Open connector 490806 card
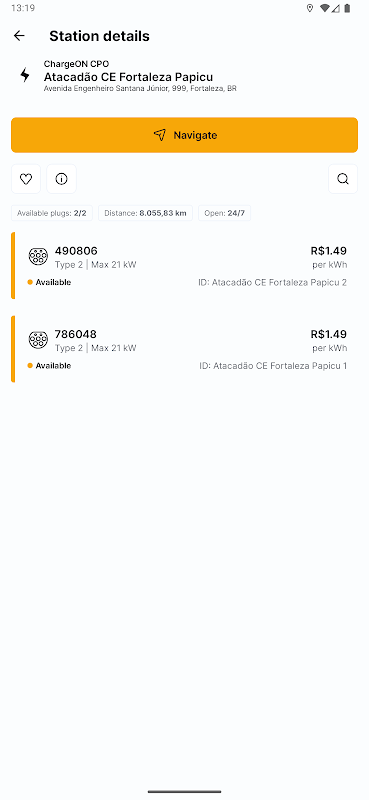The width and height of the screenshot is (369, 800). point(184,266)
